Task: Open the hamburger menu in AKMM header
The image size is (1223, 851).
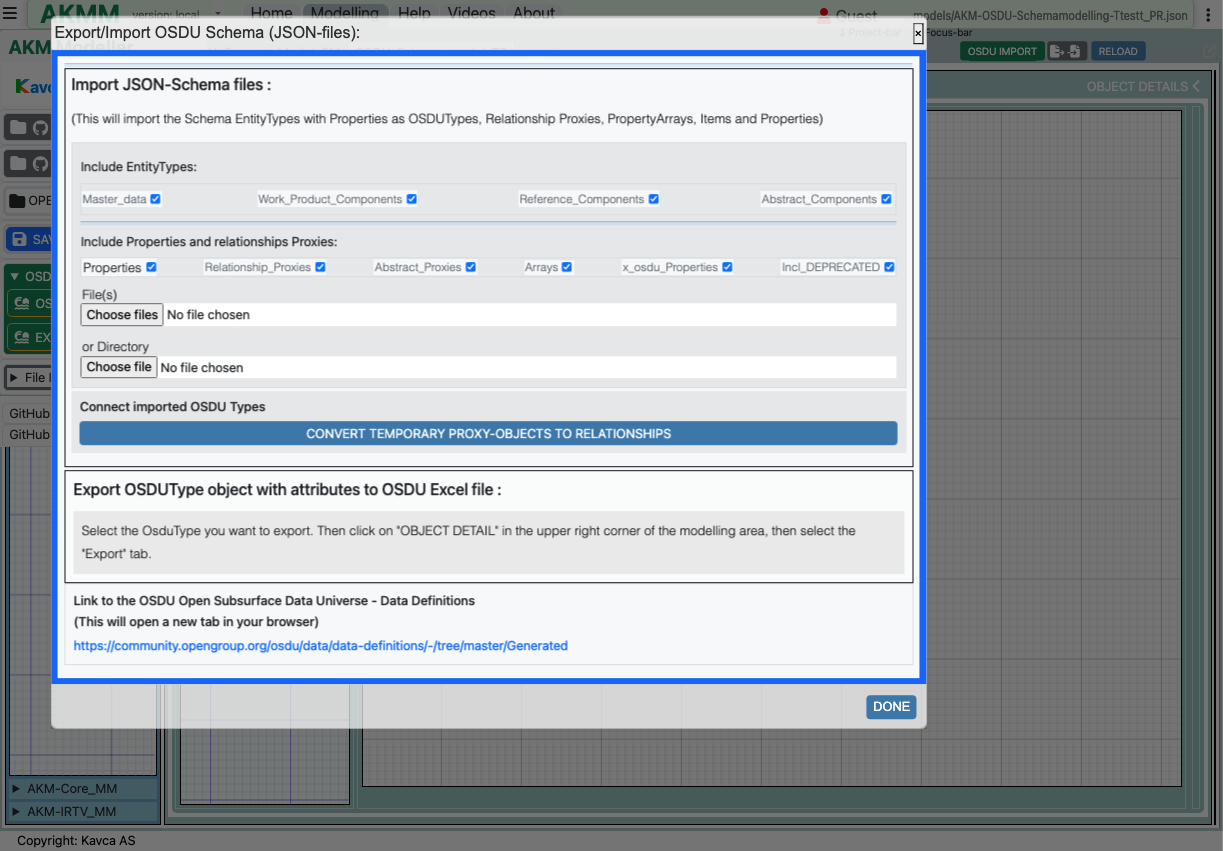Action: click(x=10, y=13)
